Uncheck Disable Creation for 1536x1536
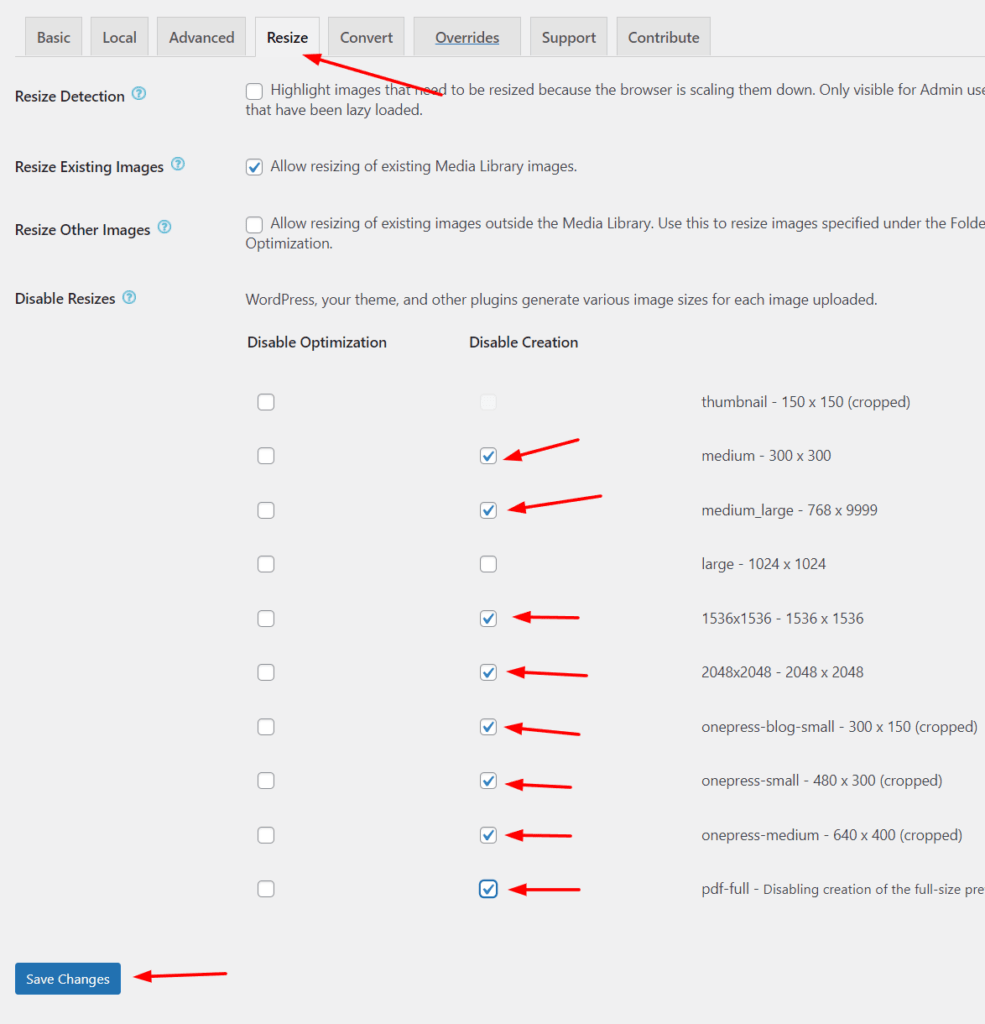Image resolution: width=985 pixels, height=1024 pixels. coord(488,618)
